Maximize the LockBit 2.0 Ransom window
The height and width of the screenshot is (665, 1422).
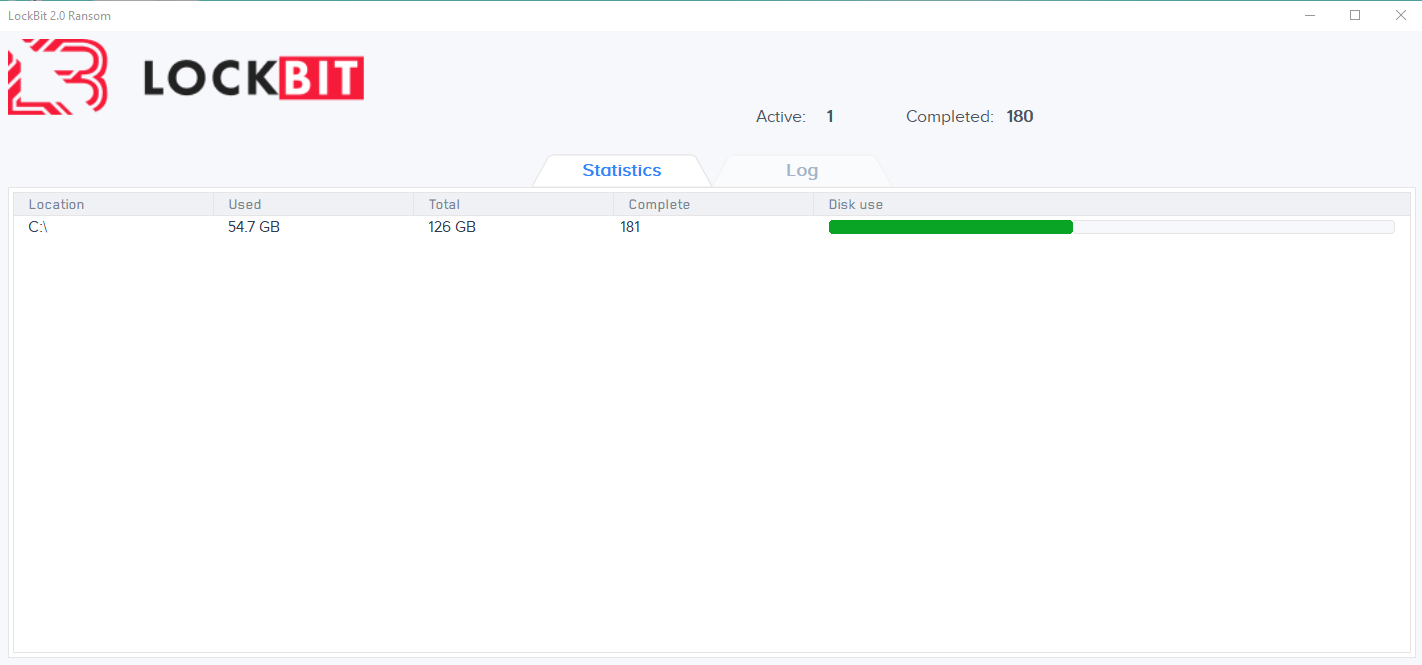point(1355,15)
